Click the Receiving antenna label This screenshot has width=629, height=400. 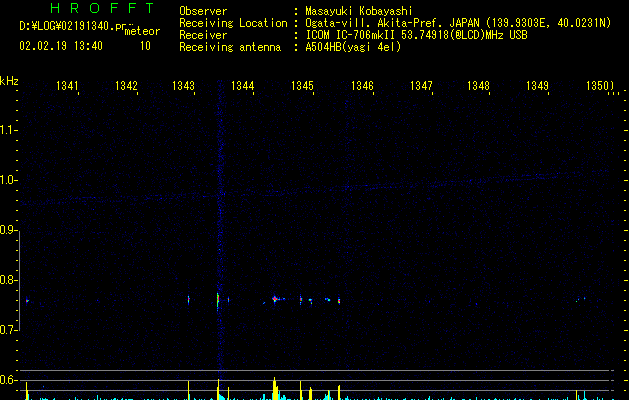(230, 47)
